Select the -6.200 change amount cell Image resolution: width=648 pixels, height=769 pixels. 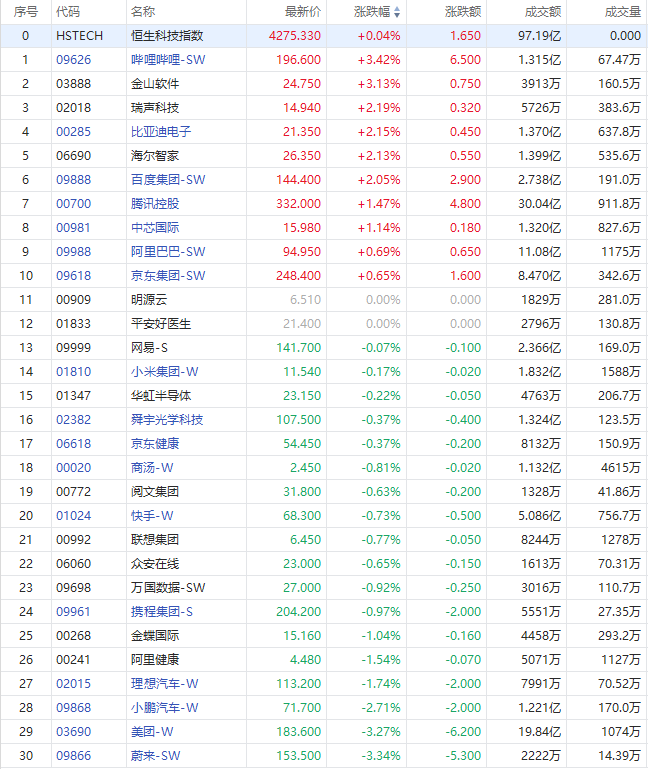click(x=463, y=732)
